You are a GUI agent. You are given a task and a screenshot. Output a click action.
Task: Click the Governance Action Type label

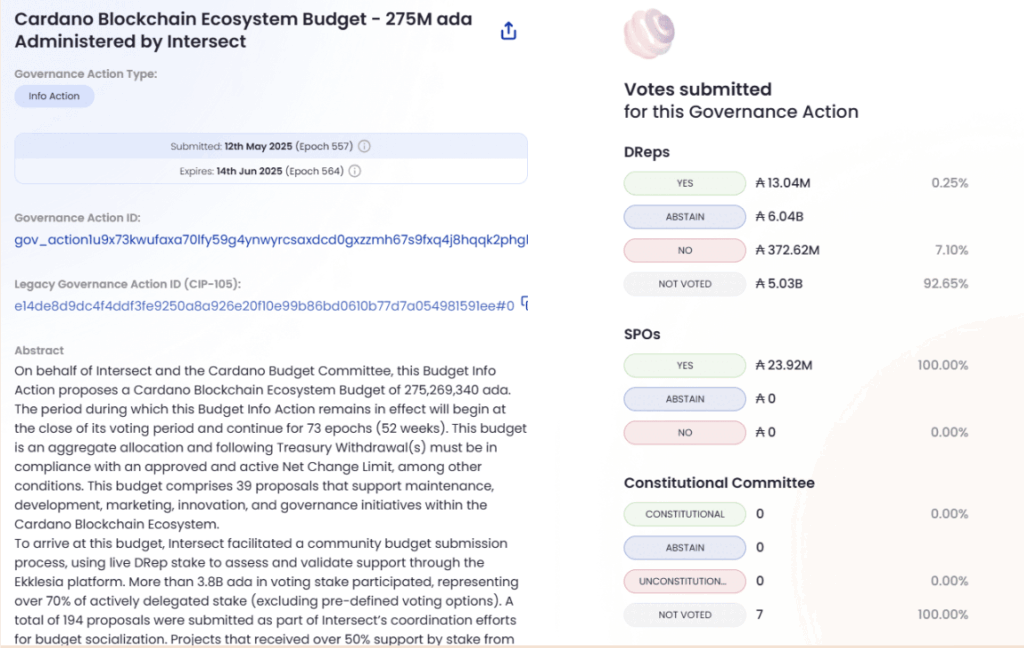[86, 74]
